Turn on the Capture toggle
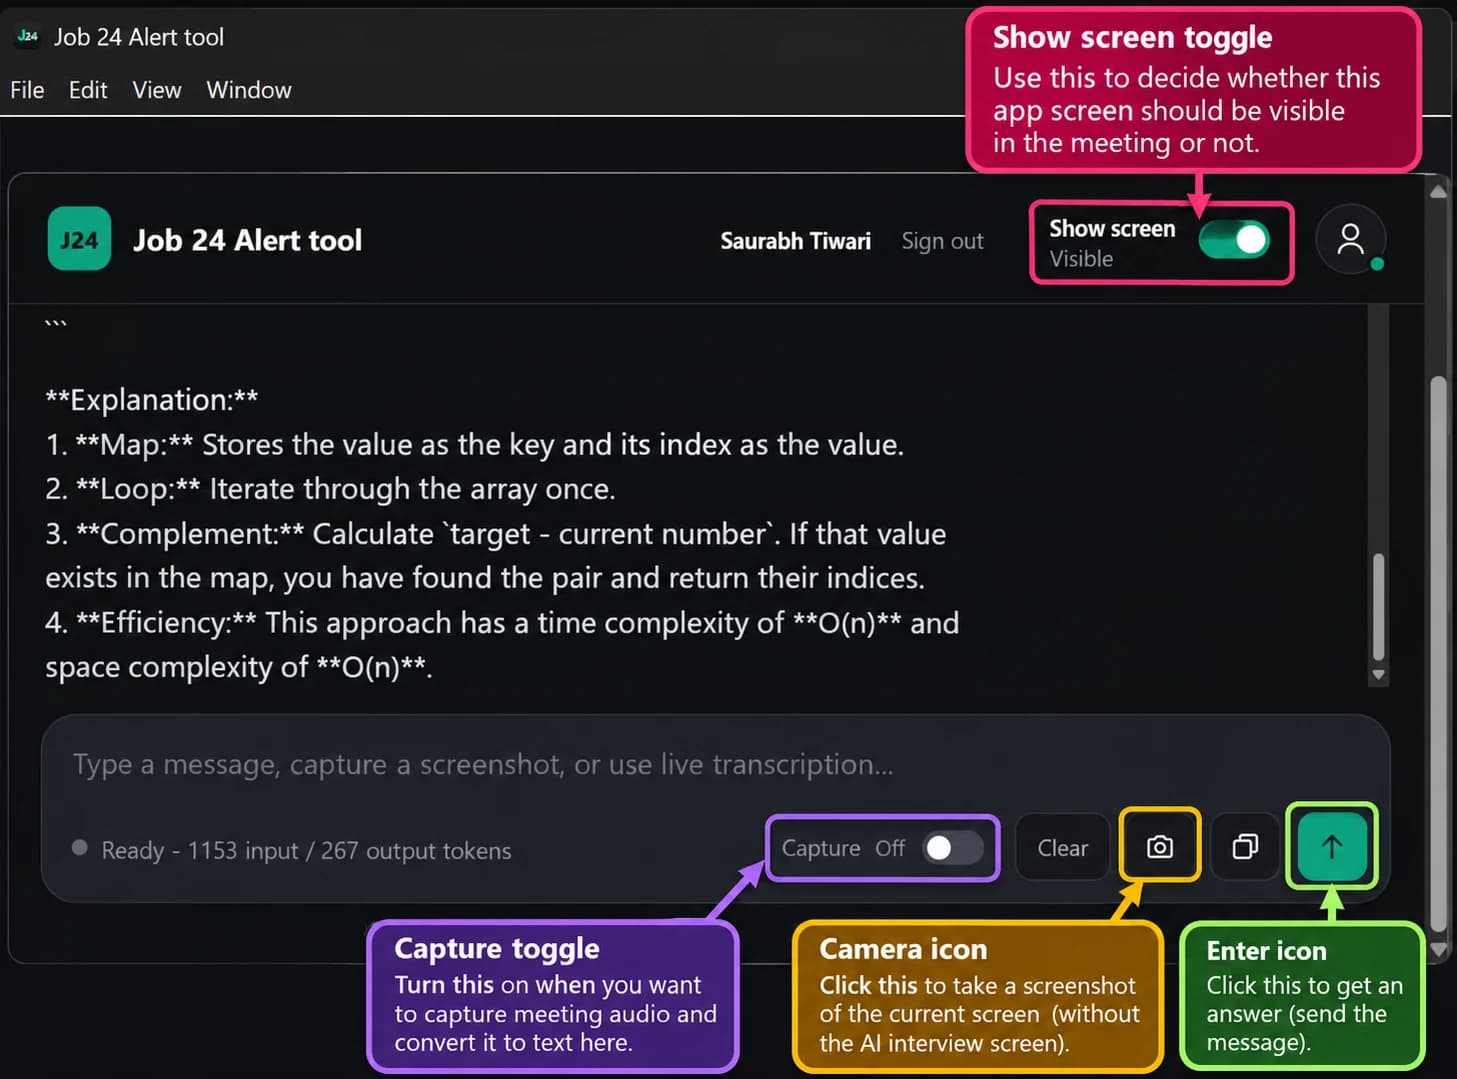Viewport: 1457px width, 1079px height. tap(953, 848)
